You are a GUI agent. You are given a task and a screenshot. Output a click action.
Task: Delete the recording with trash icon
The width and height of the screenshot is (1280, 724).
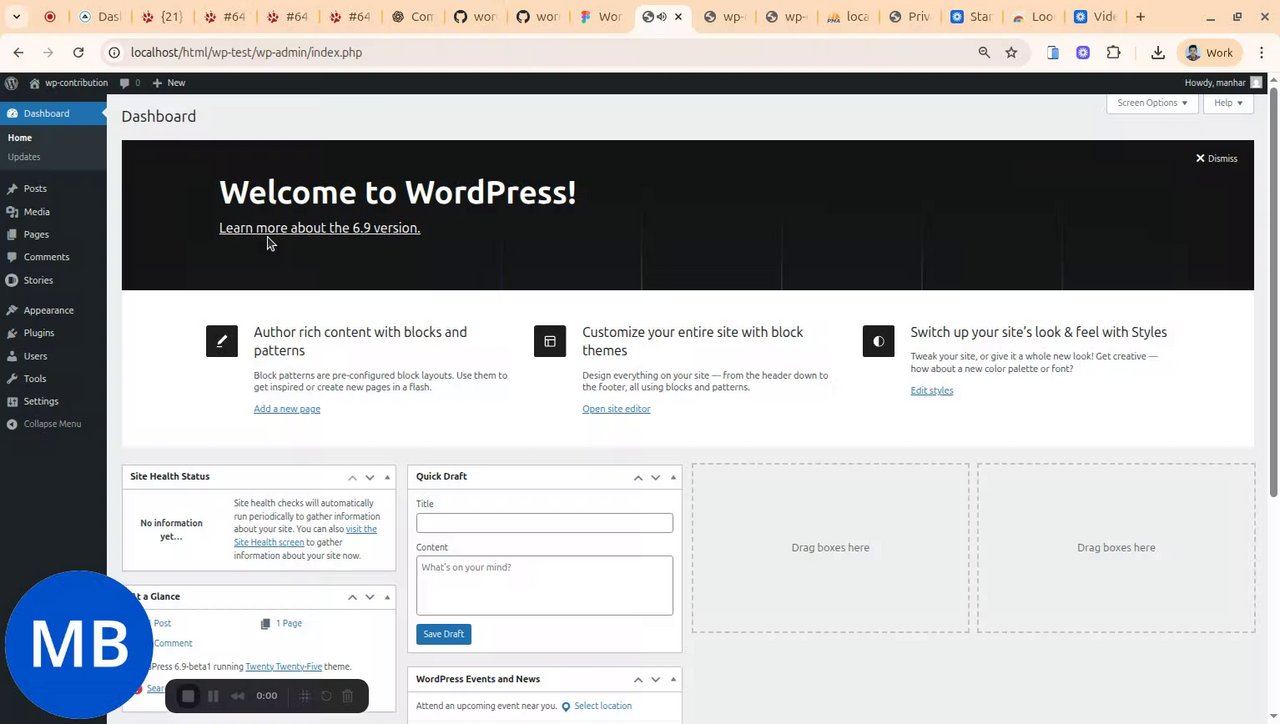(348, 696)
